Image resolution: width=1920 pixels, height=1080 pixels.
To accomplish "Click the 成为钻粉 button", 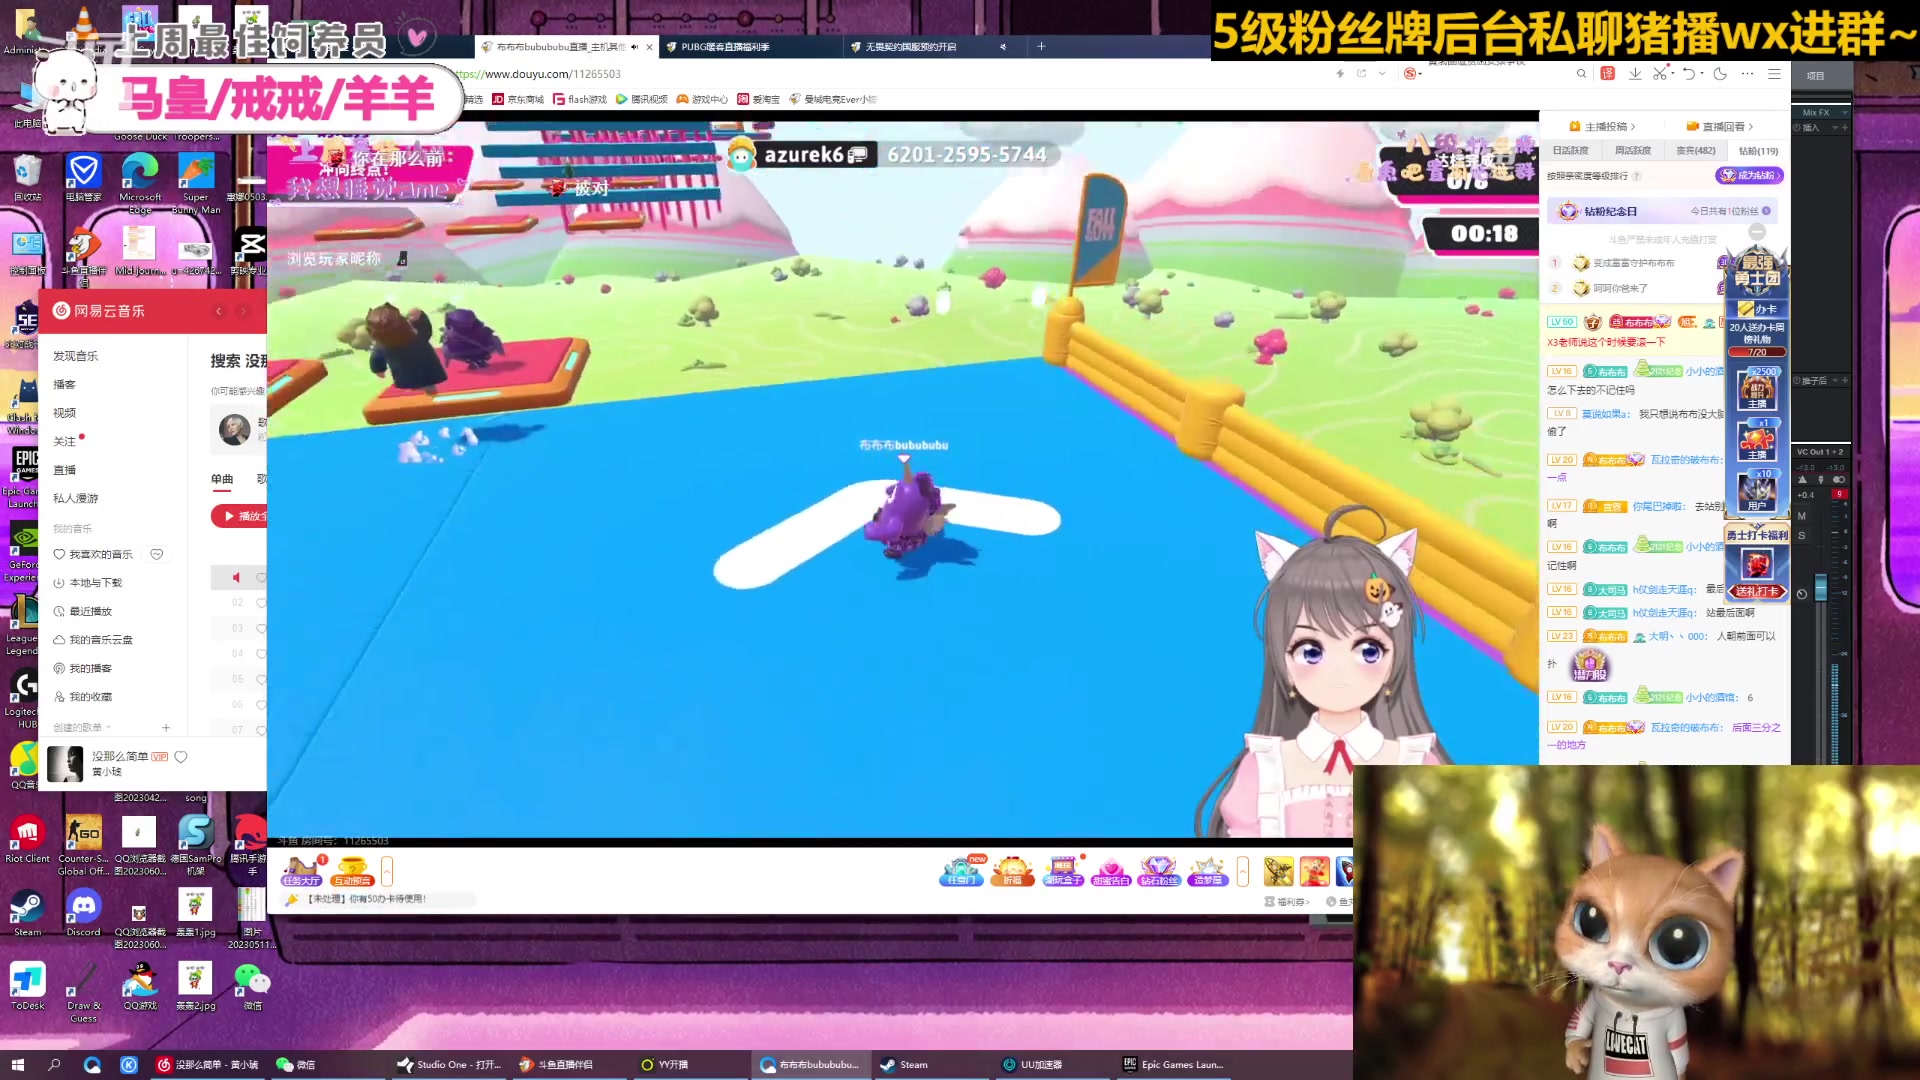I will pos(1749,175).
